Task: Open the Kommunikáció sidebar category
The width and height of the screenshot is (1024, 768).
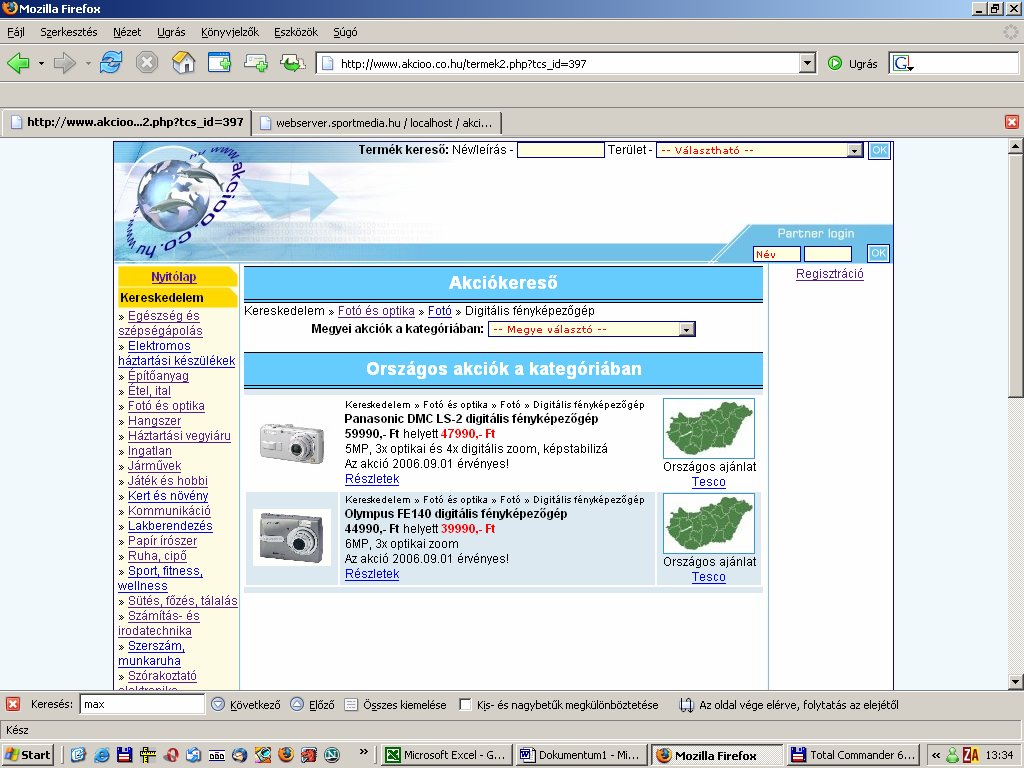Action: click(169, 511)
